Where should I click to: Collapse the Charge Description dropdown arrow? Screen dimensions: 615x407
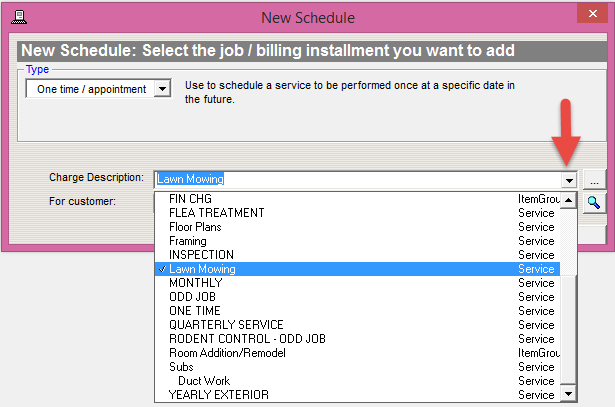tap(568, 180)
